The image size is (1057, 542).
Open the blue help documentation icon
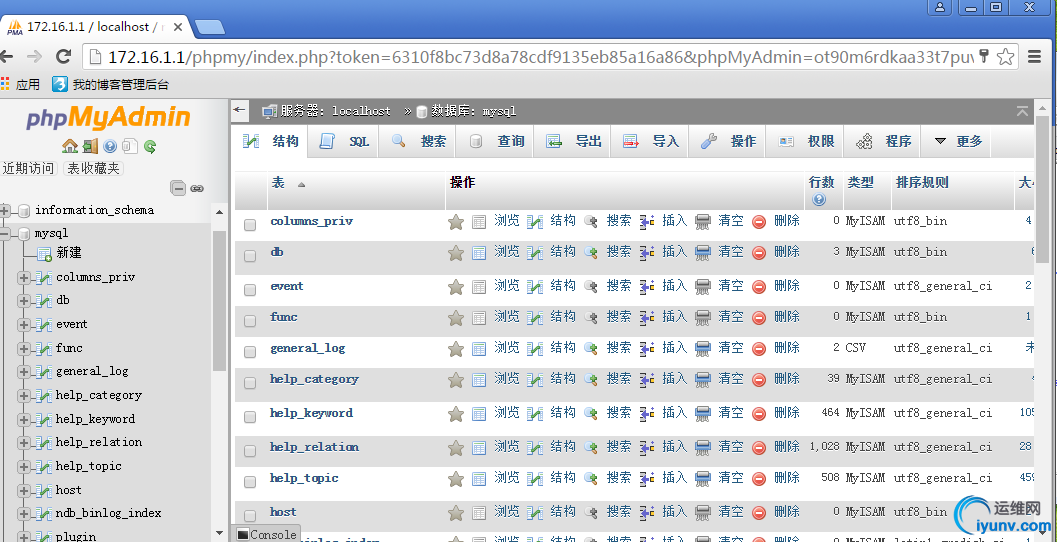pyautogui.click(x=110, y=146)
